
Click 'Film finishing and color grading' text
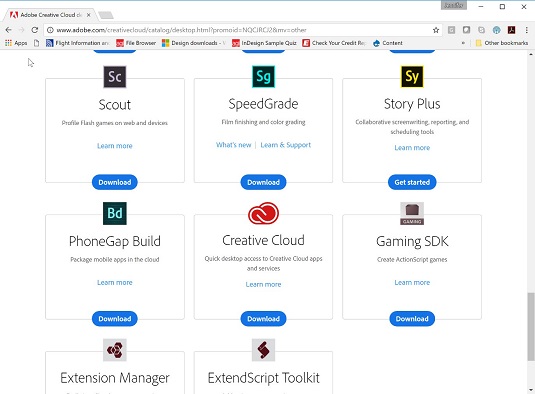263,122
